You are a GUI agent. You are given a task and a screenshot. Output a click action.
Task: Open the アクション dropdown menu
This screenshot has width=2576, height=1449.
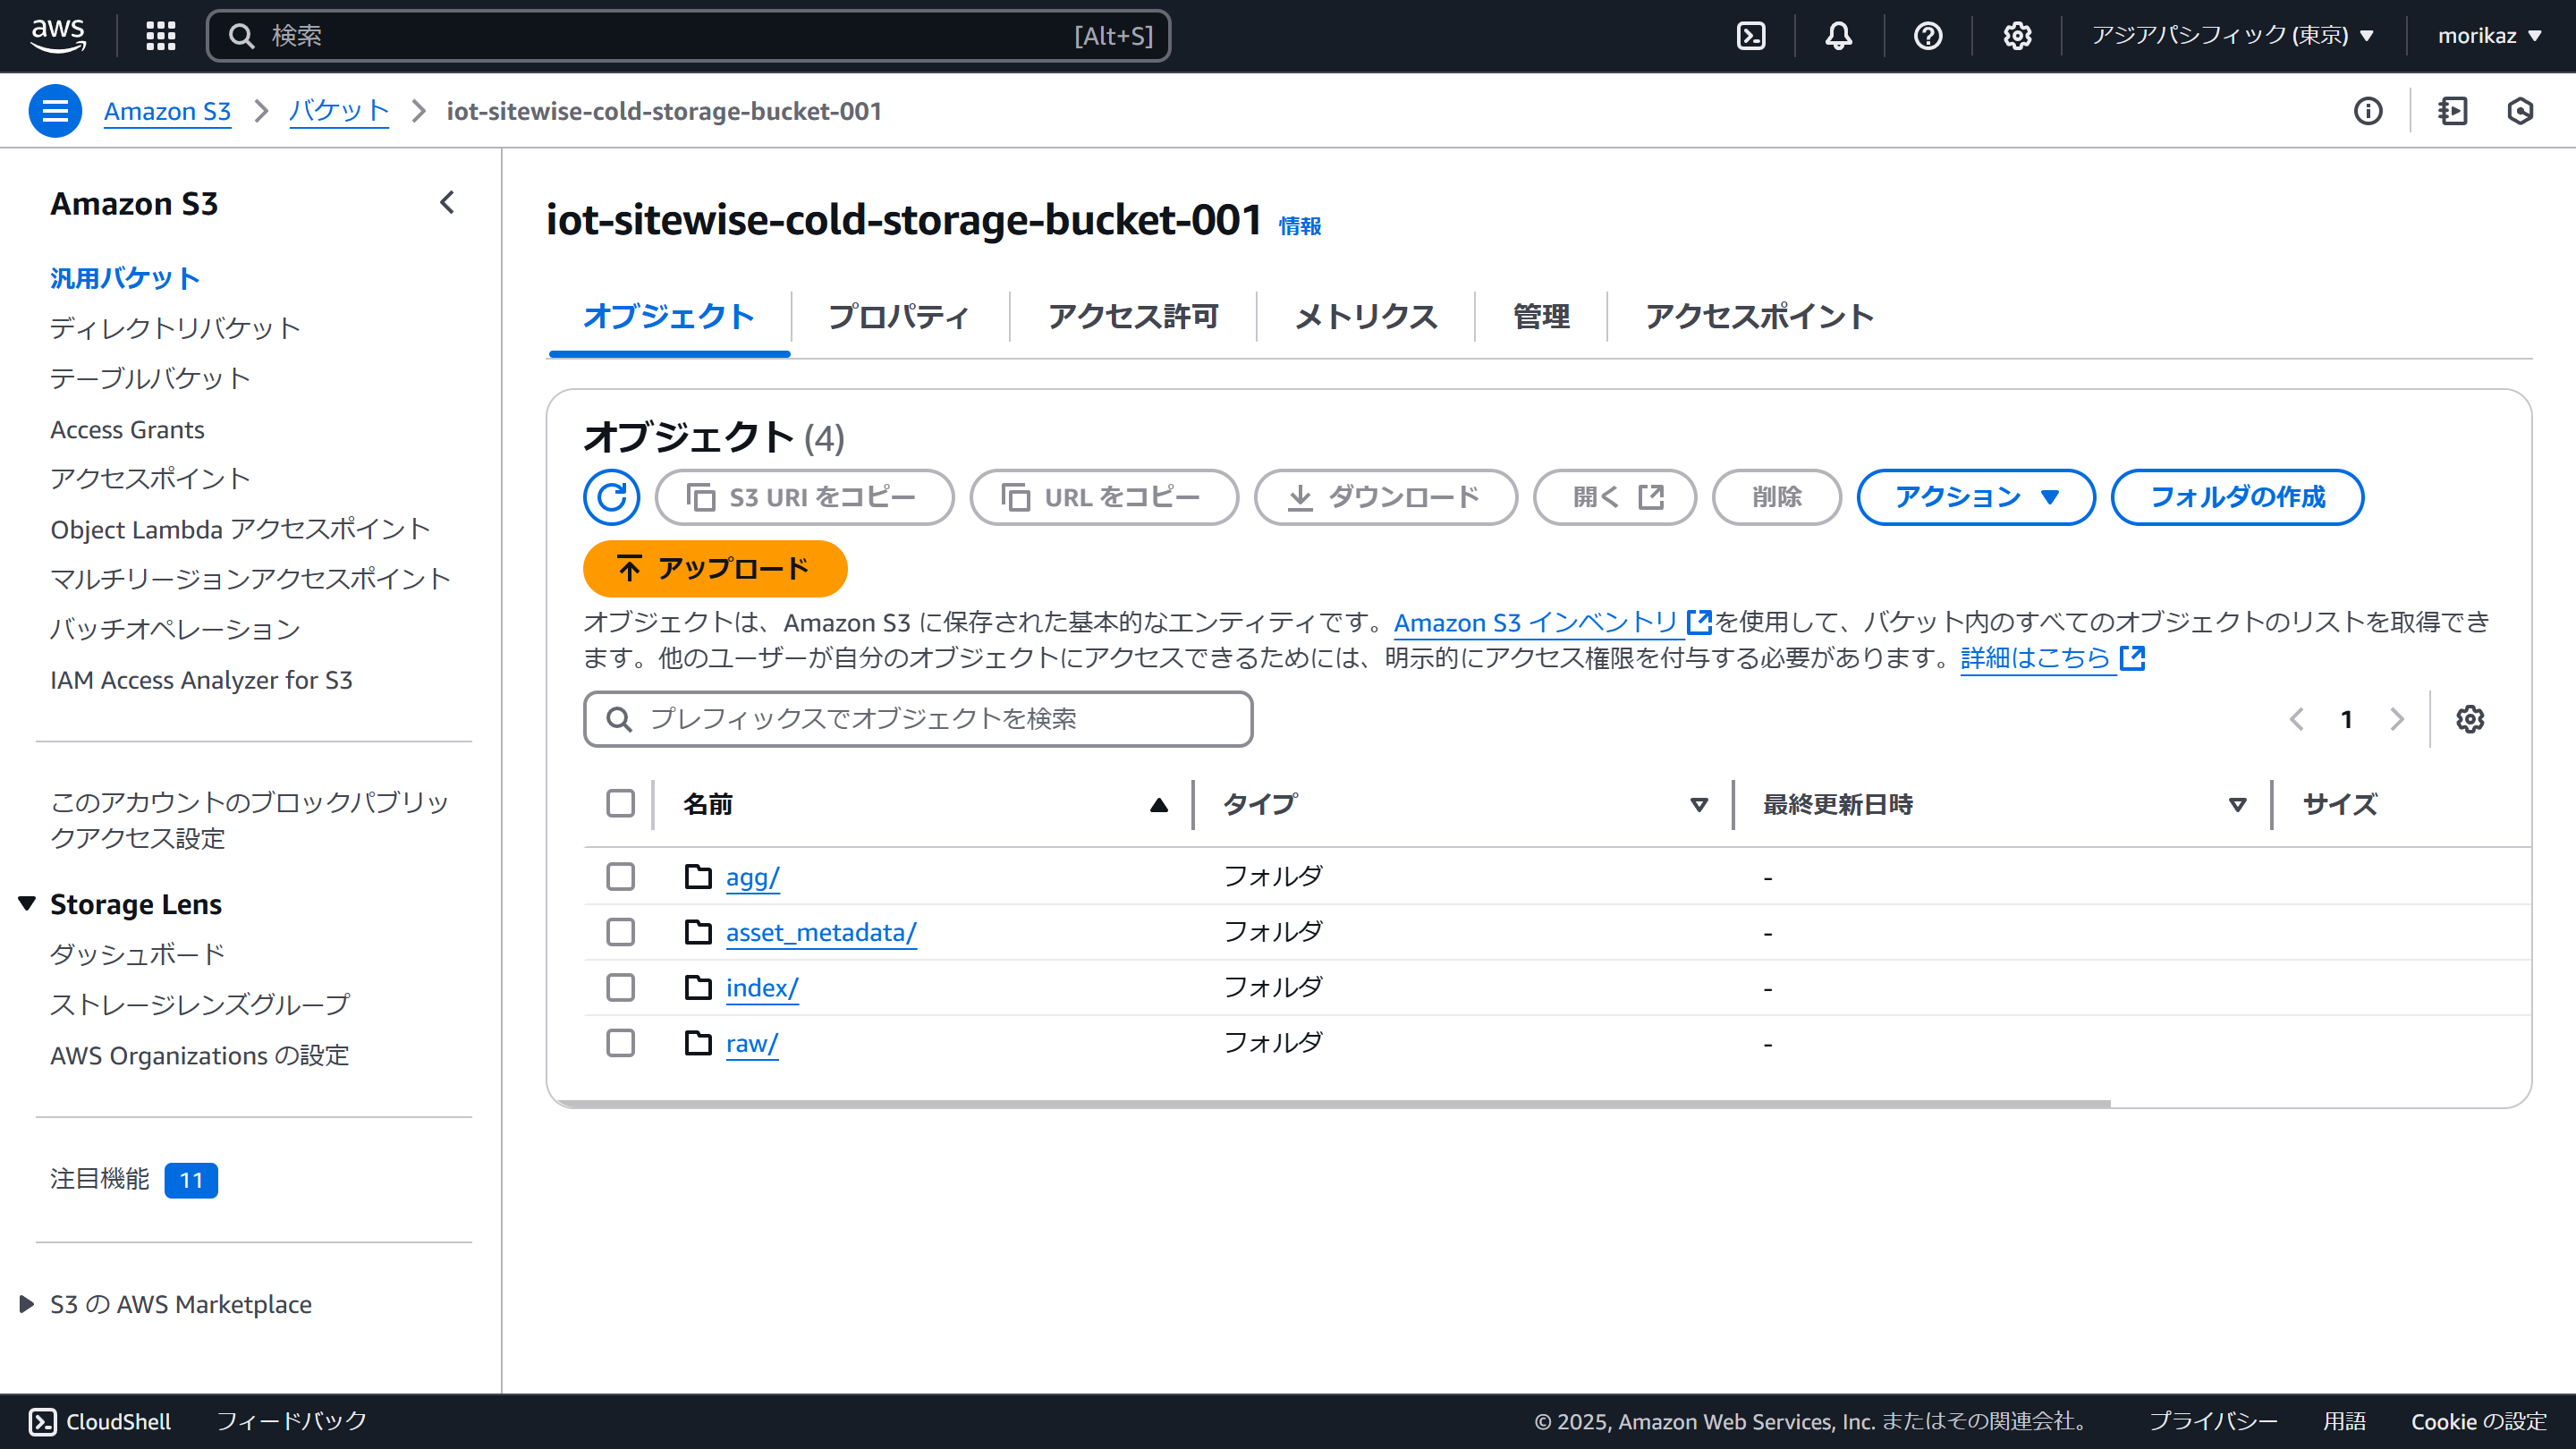(1975, 497)
